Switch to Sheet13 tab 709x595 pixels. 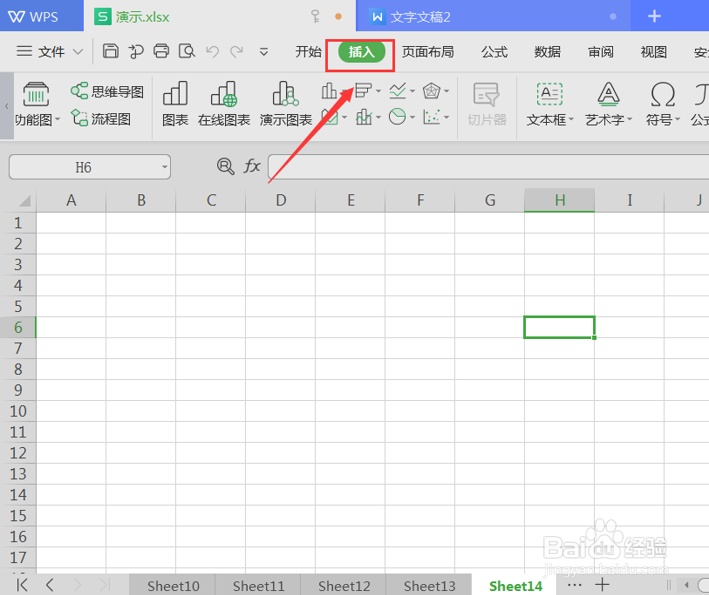[429, 586]
